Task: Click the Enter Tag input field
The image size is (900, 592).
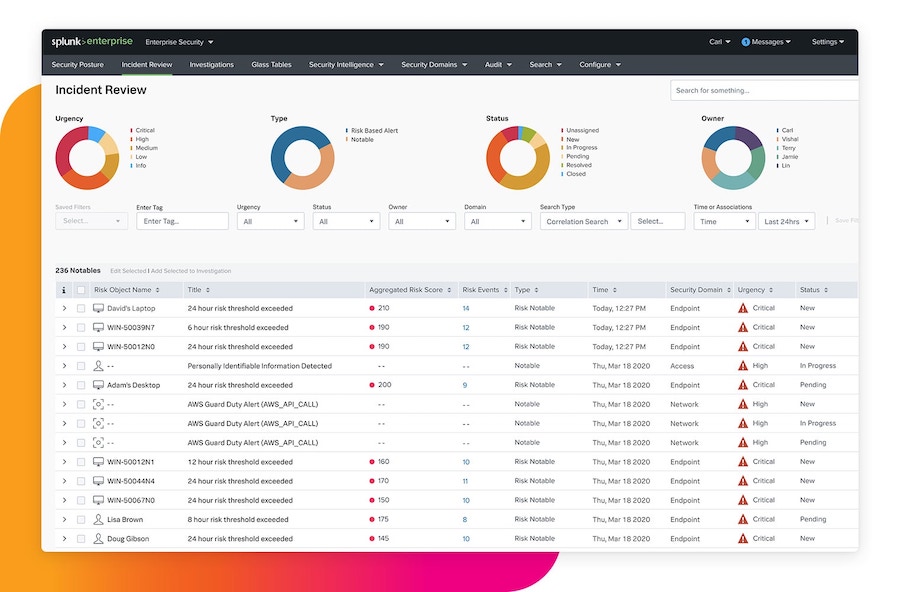Action: [x=182, y=221]
